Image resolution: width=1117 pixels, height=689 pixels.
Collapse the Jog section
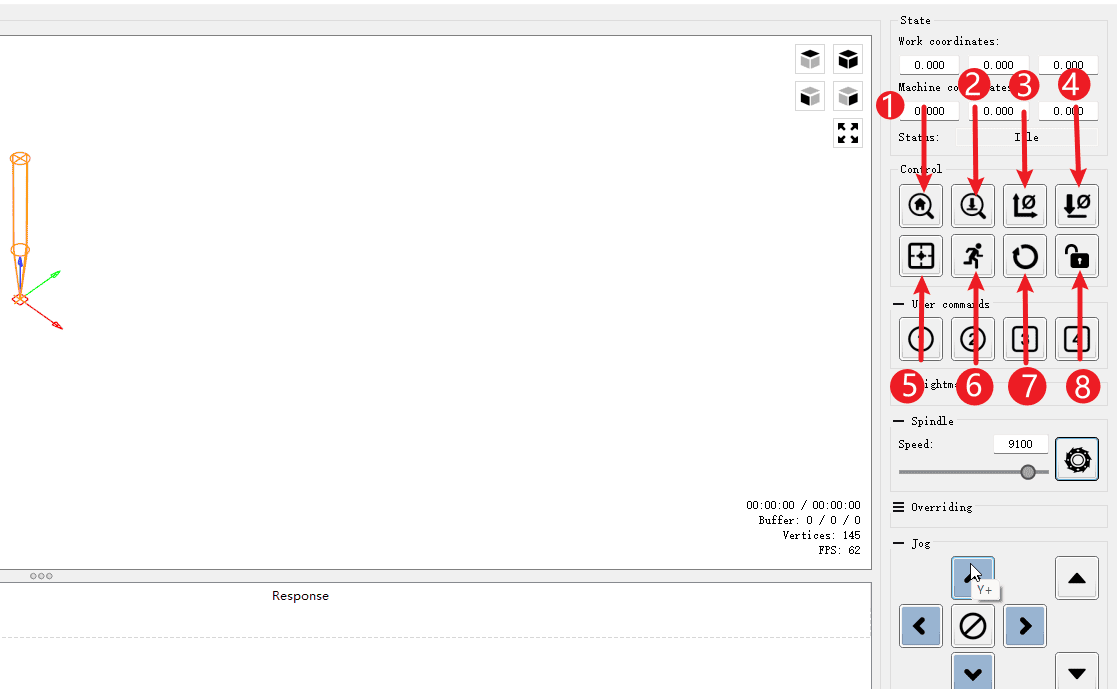tap(899, 543)
